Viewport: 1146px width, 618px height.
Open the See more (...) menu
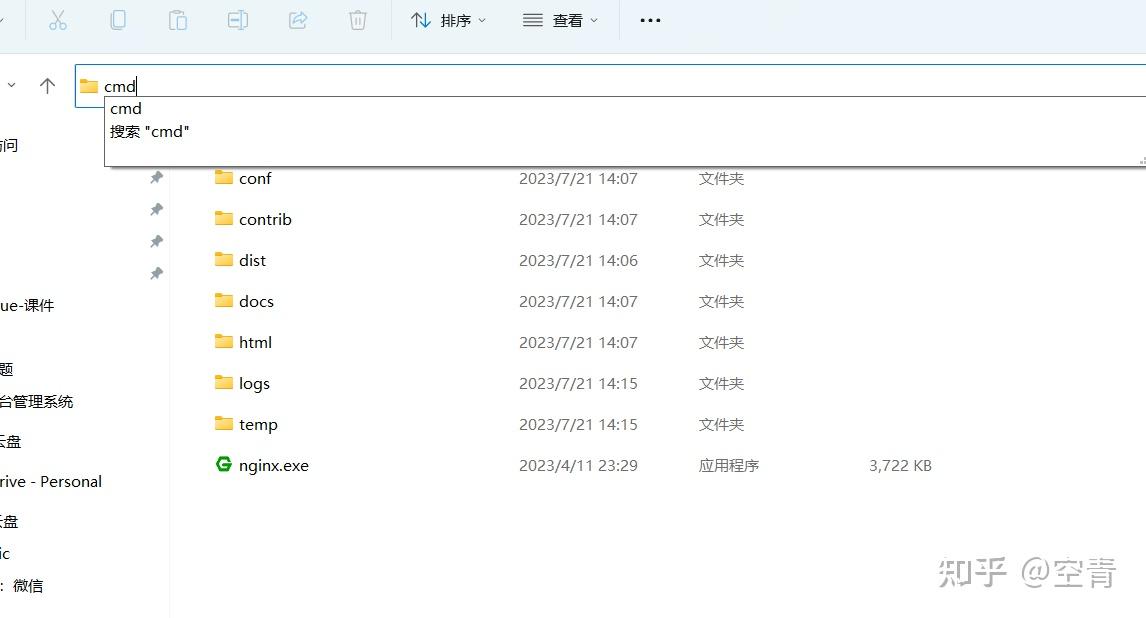coord(649,20)
